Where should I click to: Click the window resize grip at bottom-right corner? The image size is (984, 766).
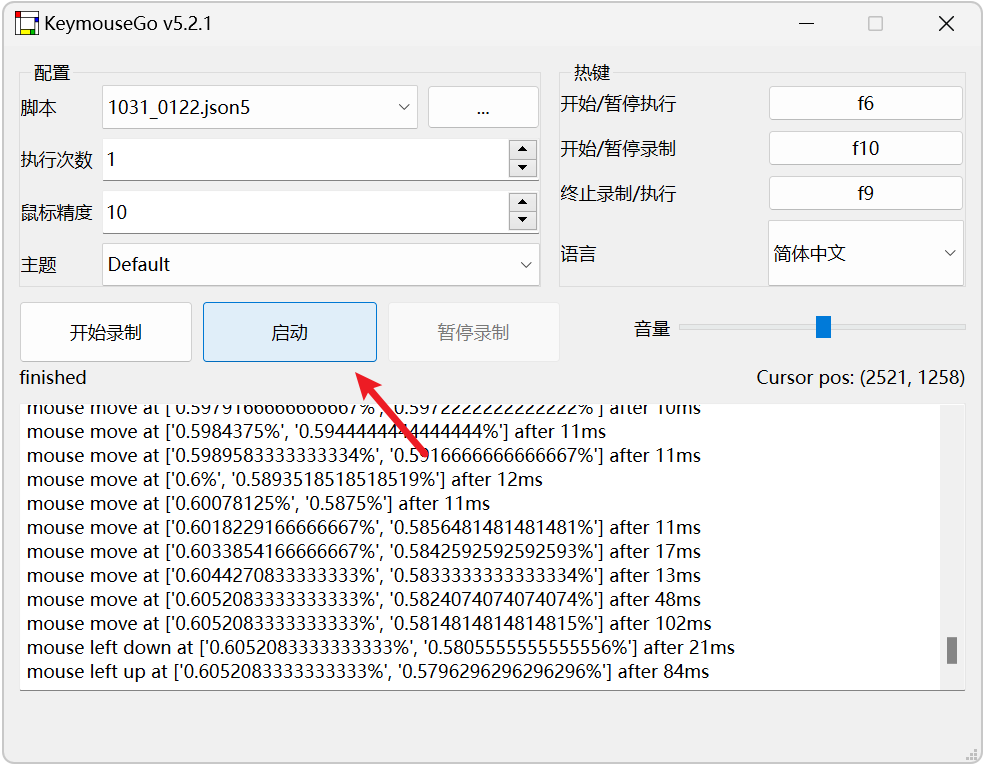971,753
